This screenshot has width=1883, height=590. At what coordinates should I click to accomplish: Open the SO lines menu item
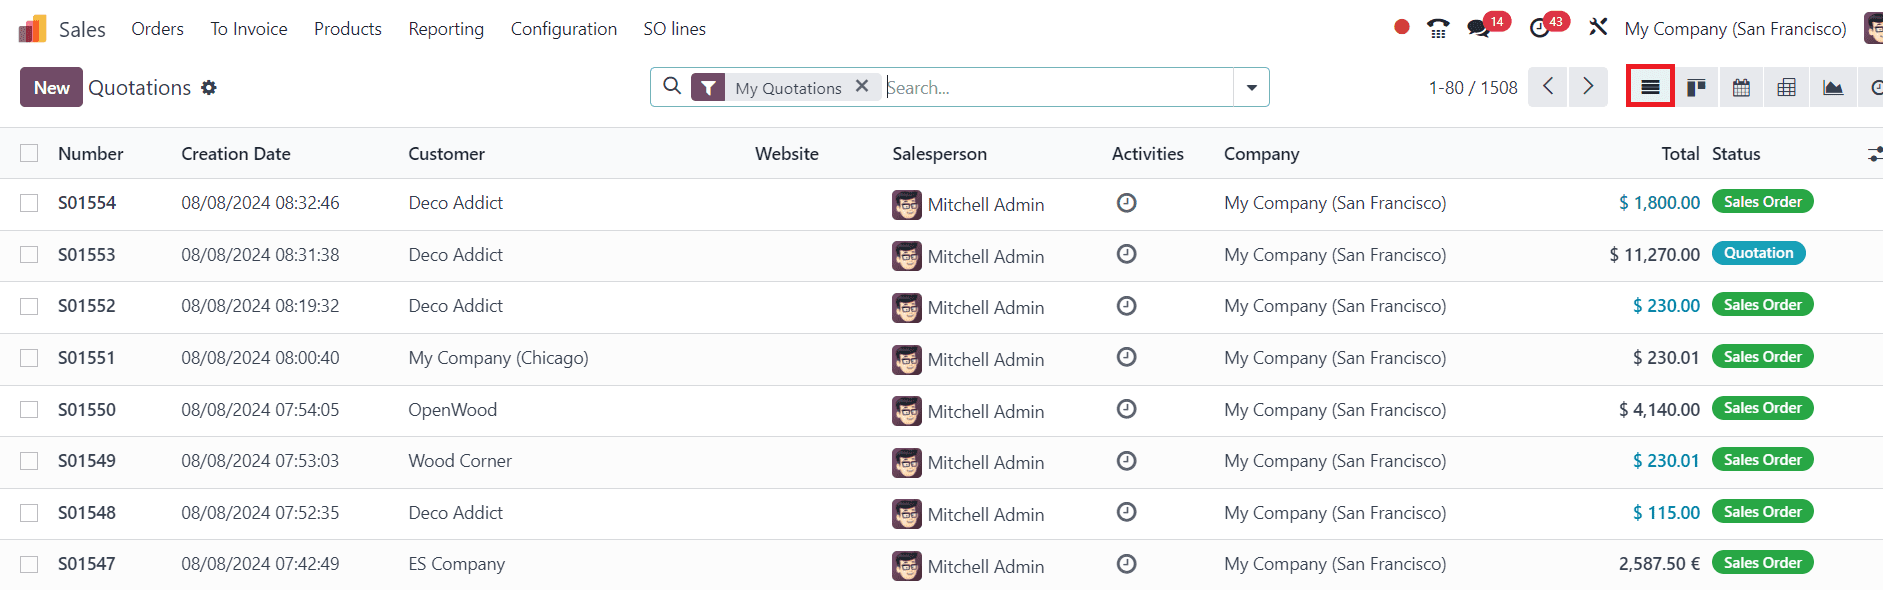tap(674, 29)
